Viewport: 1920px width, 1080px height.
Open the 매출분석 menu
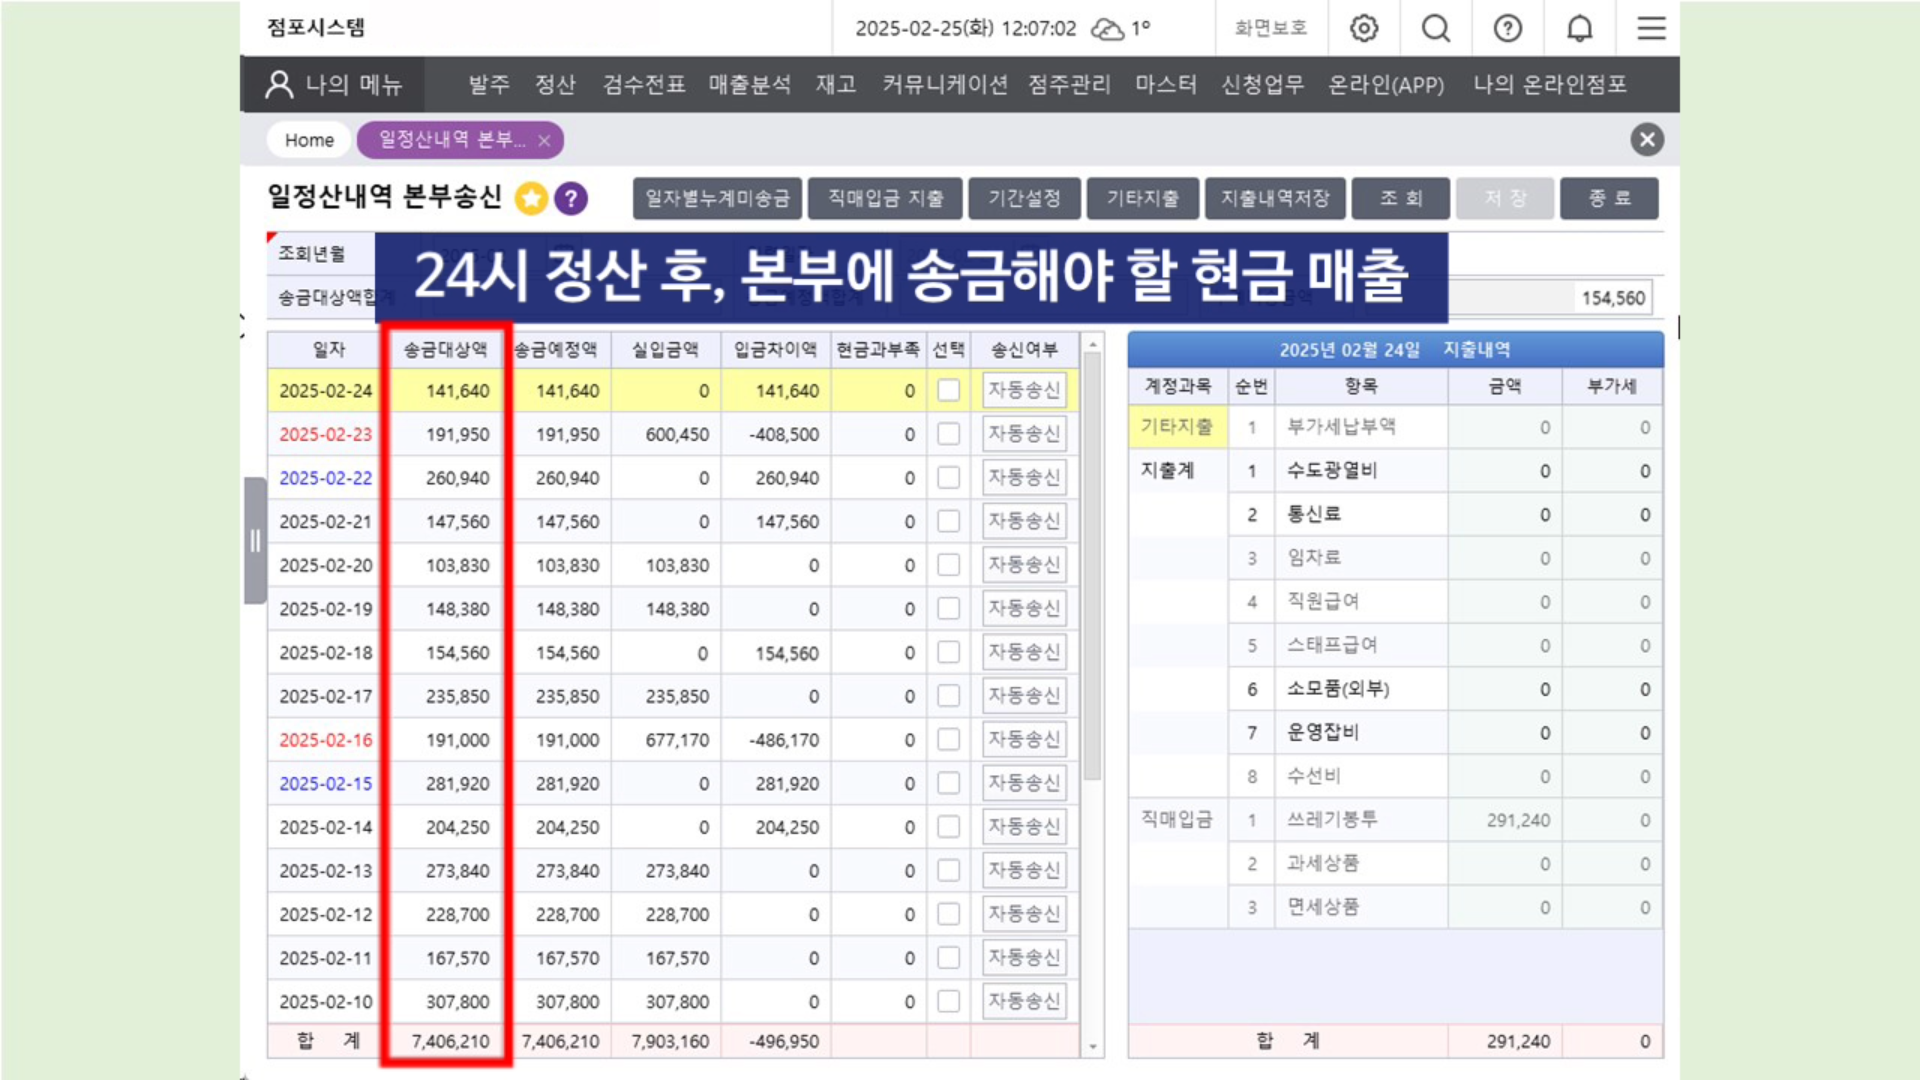click(749, 85)
